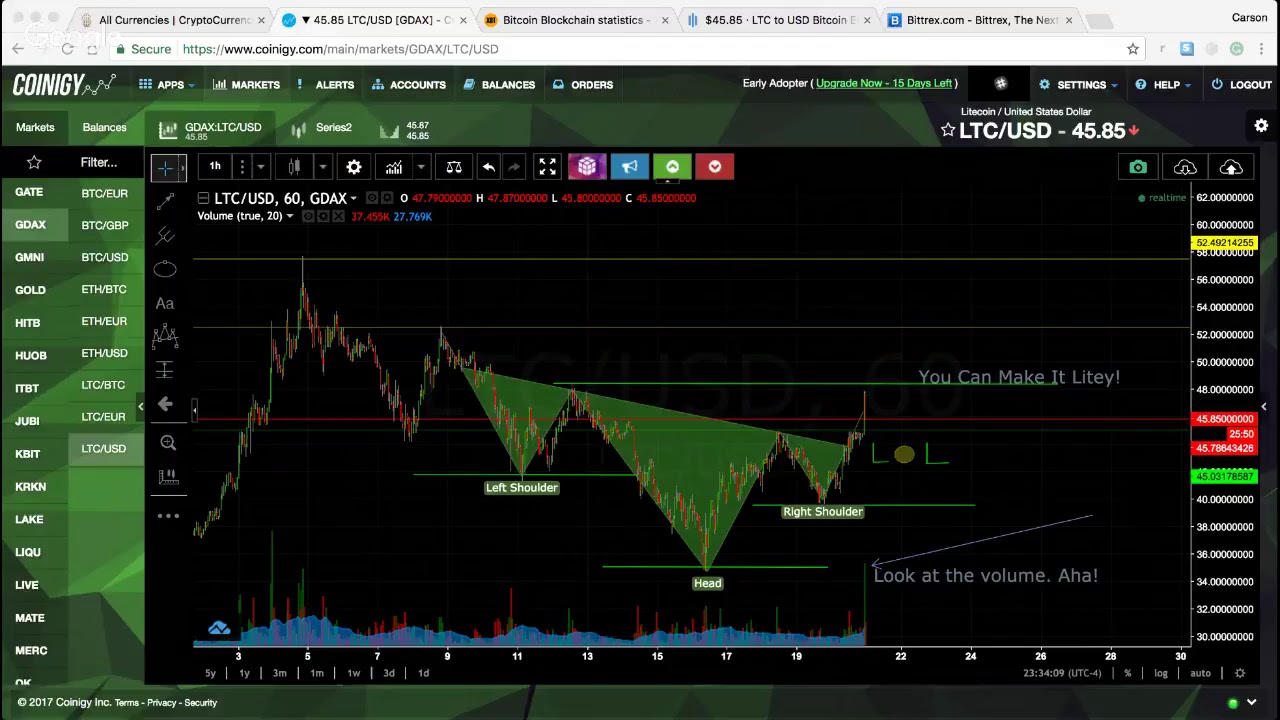This screenshot has width=1280, height=720.
Task: Select the ETH/BTC market pair
Action: click(104, 289)
